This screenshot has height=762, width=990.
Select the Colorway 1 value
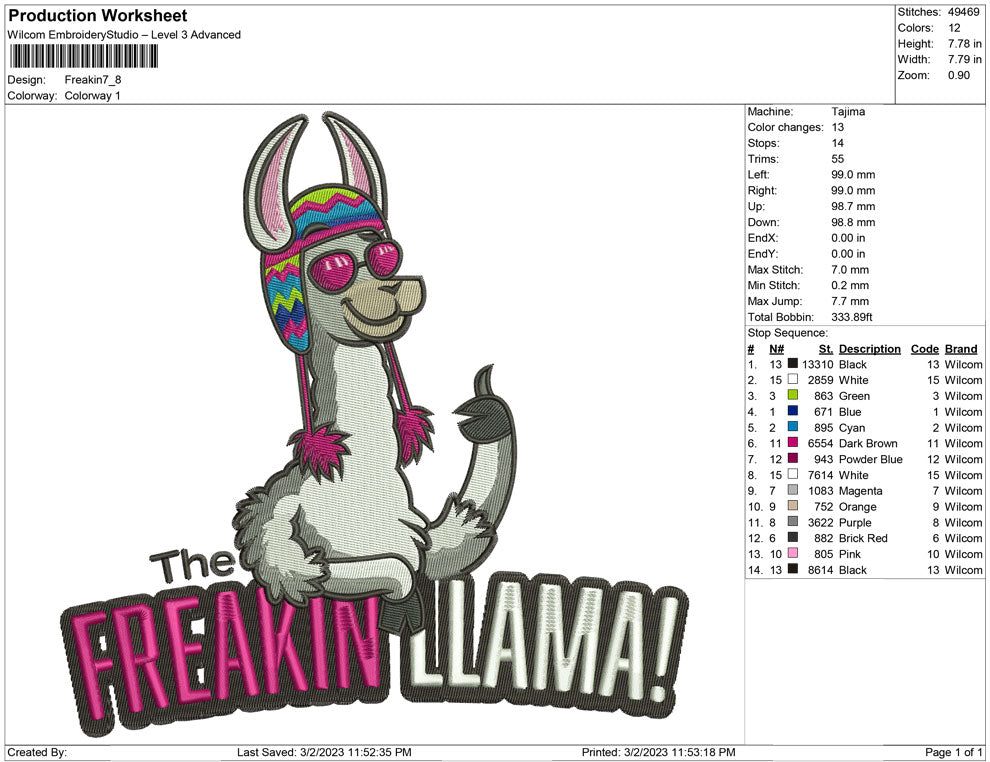tap(92, 95)
